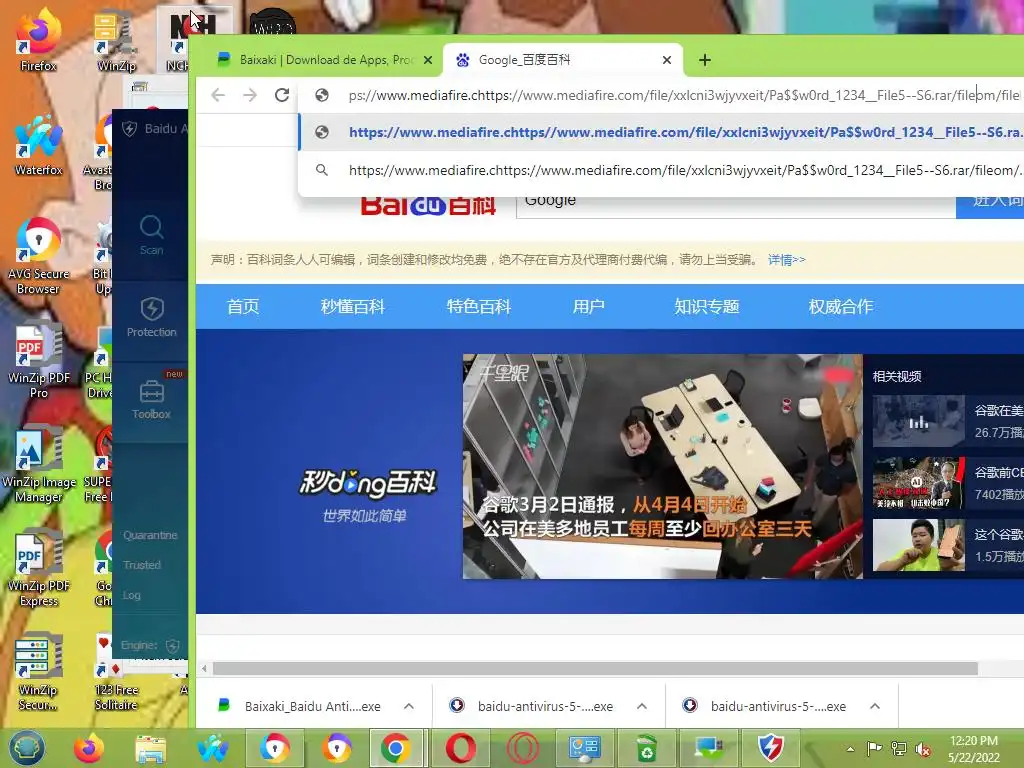Open the Baidu Antivirus shield taskbar icon
This screenshot has height=768, width=1024.
771,748
